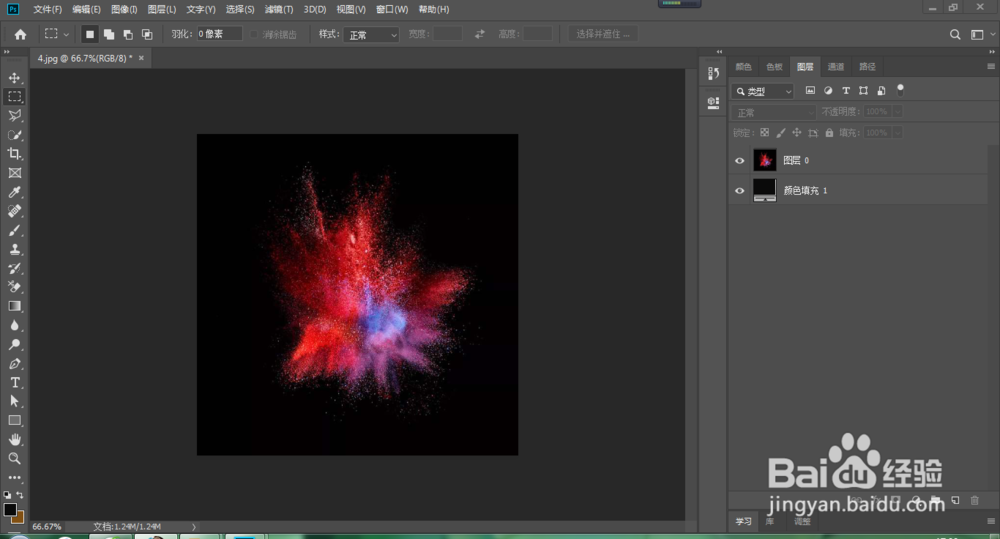
Task: Select the Move tool
Action: [15, 78]
